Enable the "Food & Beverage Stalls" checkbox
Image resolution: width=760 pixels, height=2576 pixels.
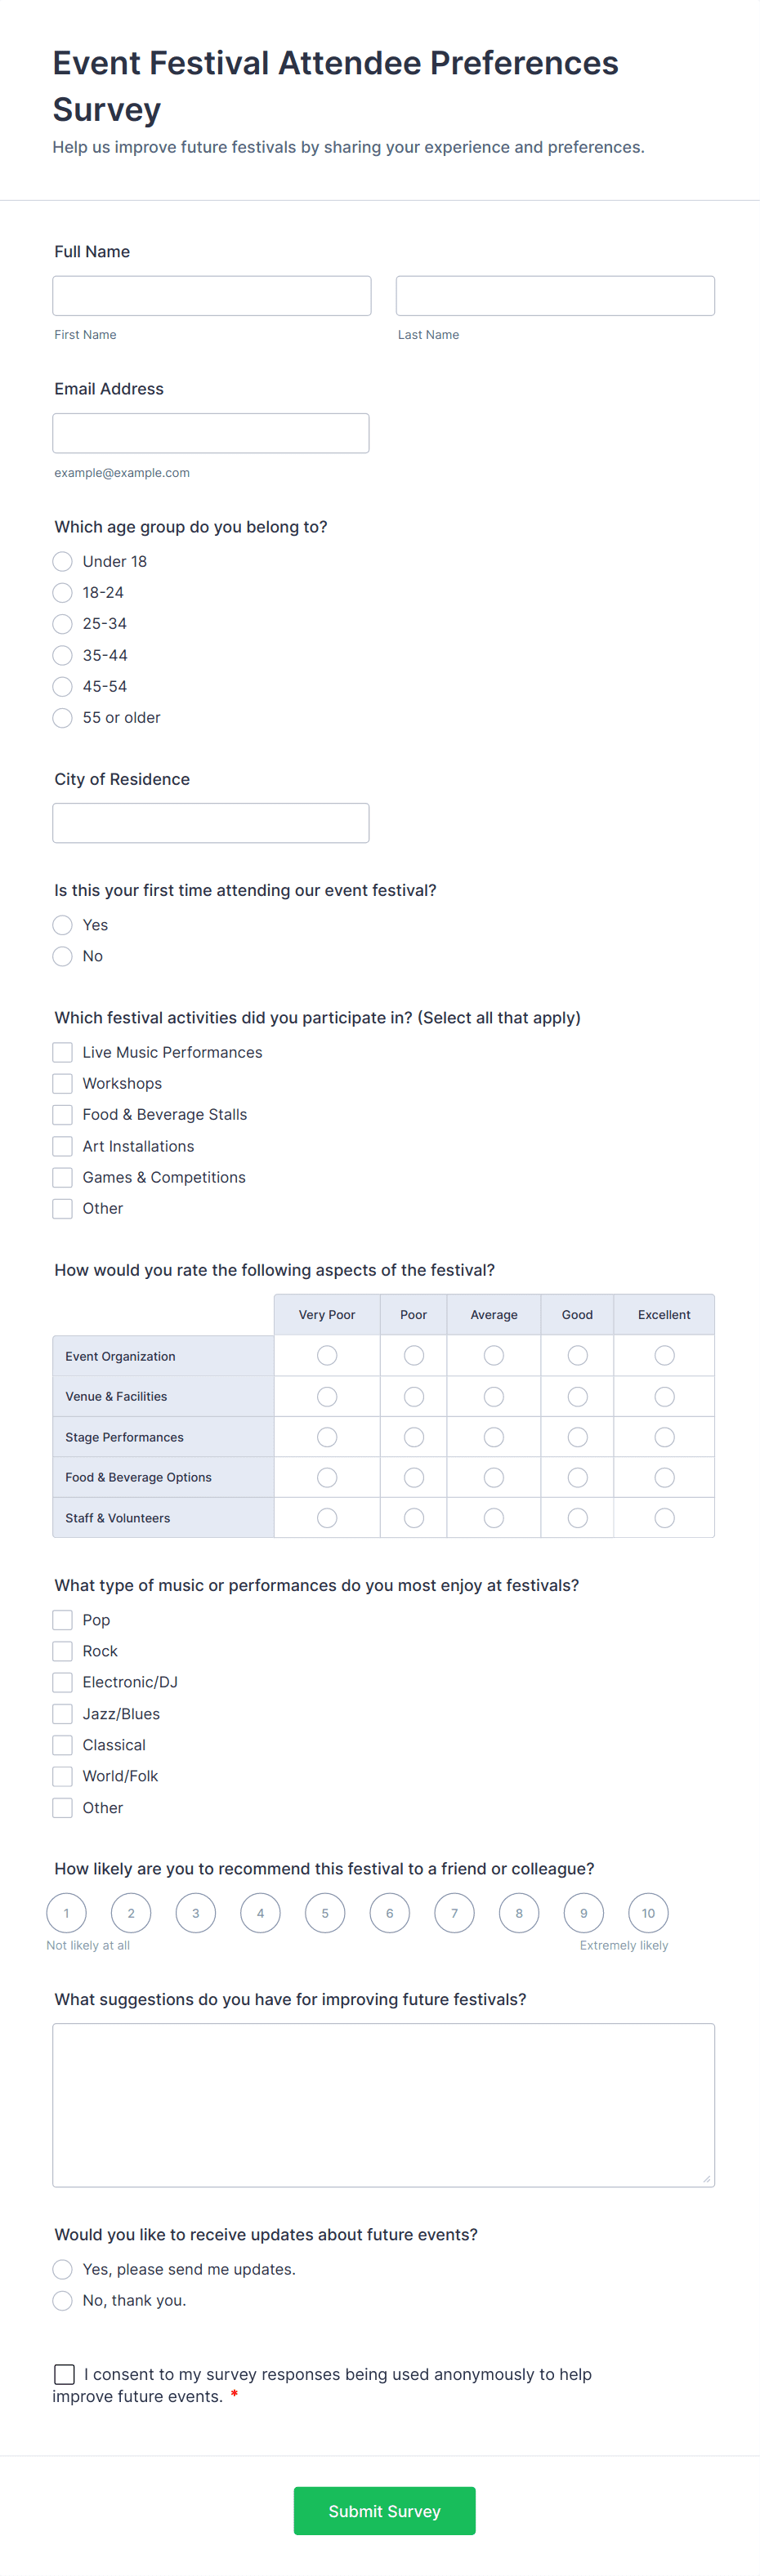[x=62, y=1114]
